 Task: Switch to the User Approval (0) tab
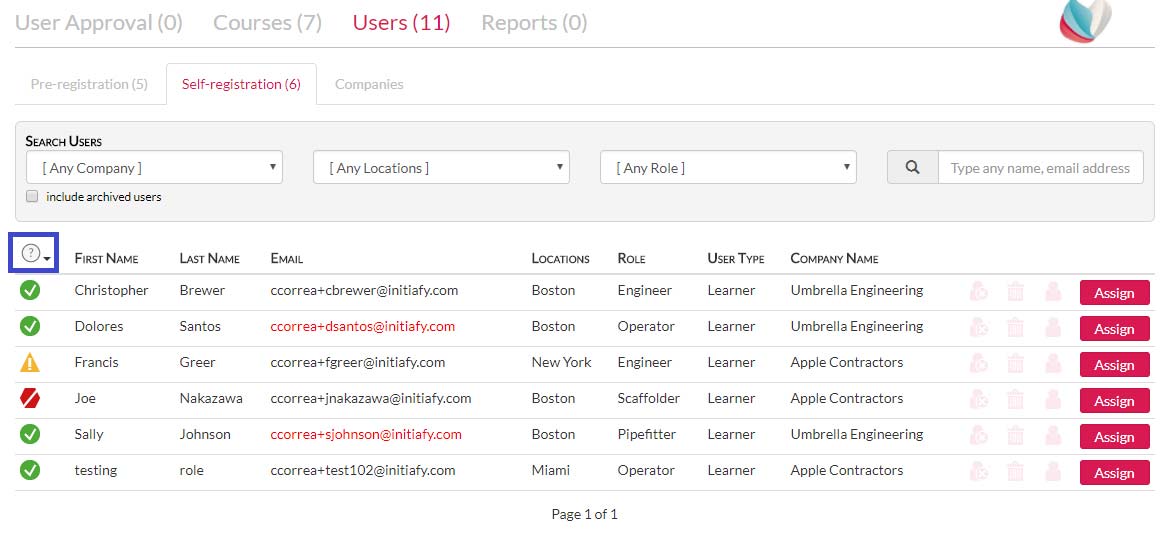tap(99, 23)
